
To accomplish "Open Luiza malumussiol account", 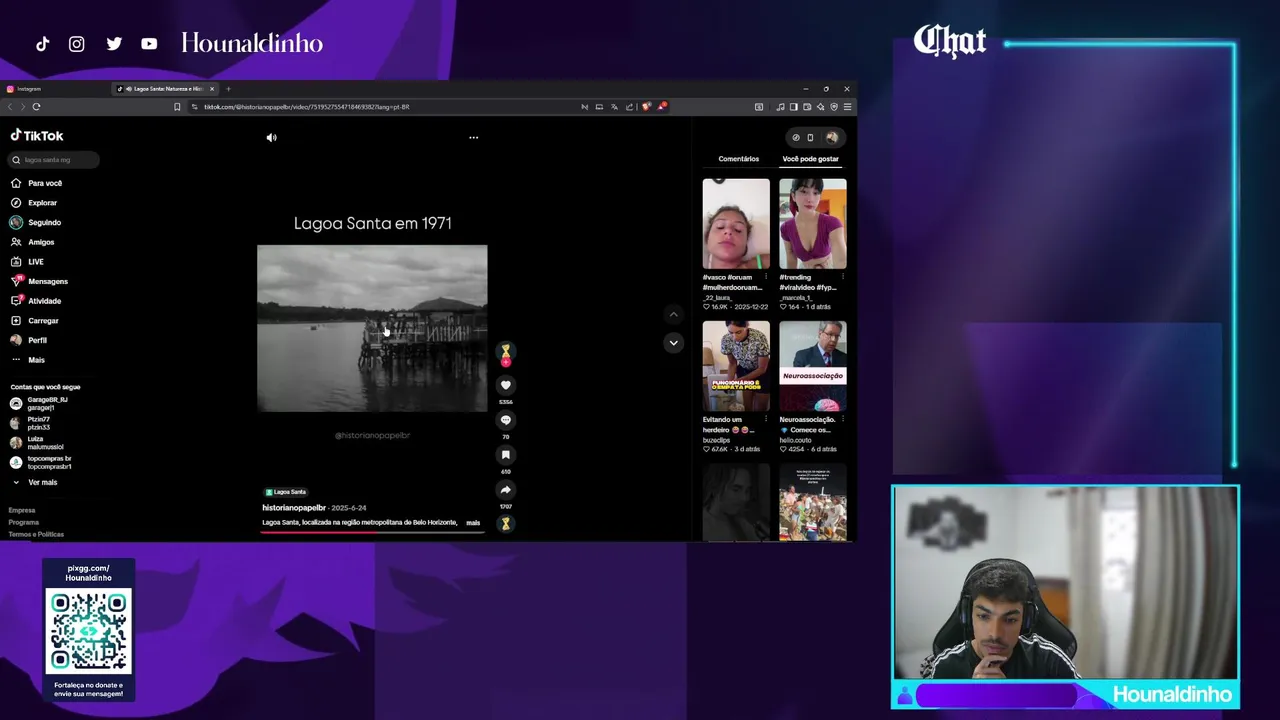I will (36, 443).
